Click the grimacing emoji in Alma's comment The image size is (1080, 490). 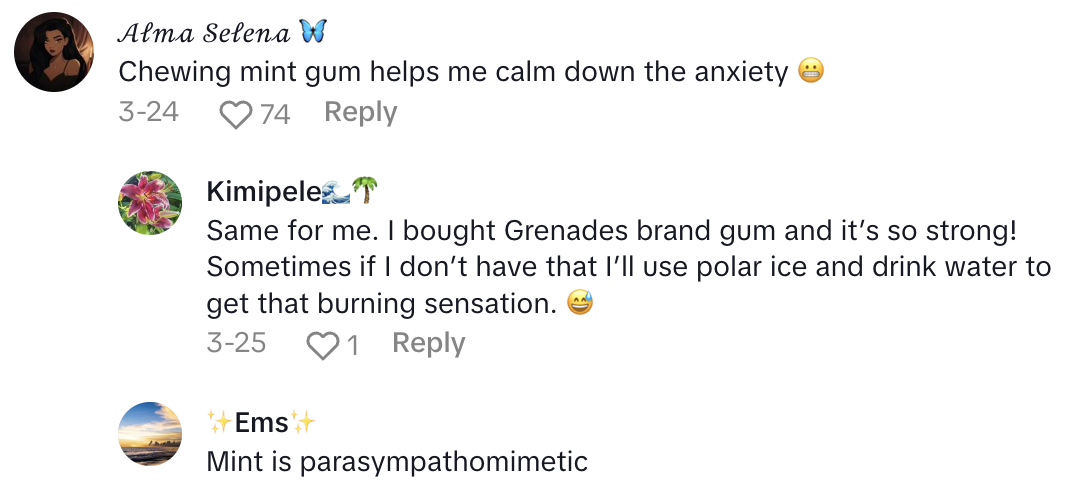[811, 72]
